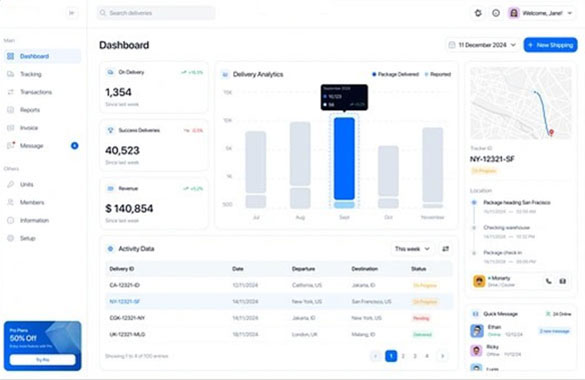Click the Revenue card icon
585x380 pixels.
[110, 189]
